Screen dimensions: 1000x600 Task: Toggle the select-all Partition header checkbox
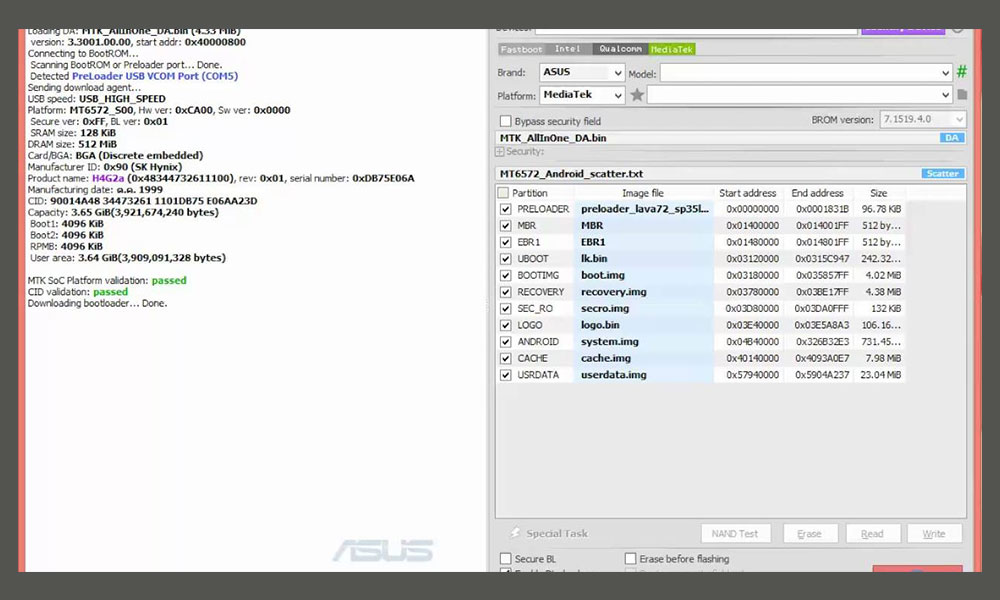503,193
